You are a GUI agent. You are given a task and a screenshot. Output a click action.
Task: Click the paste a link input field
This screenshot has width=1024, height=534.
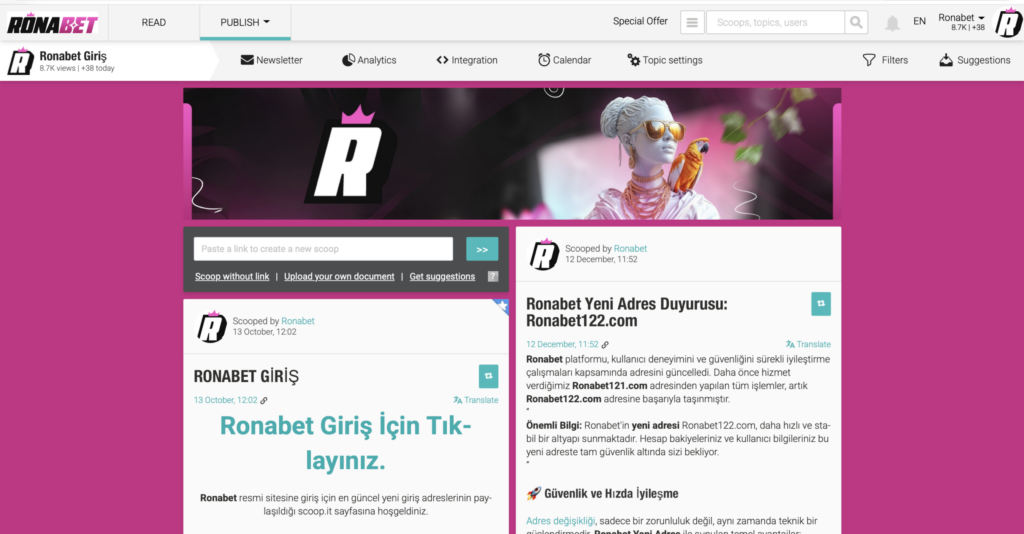pos(323,249)
